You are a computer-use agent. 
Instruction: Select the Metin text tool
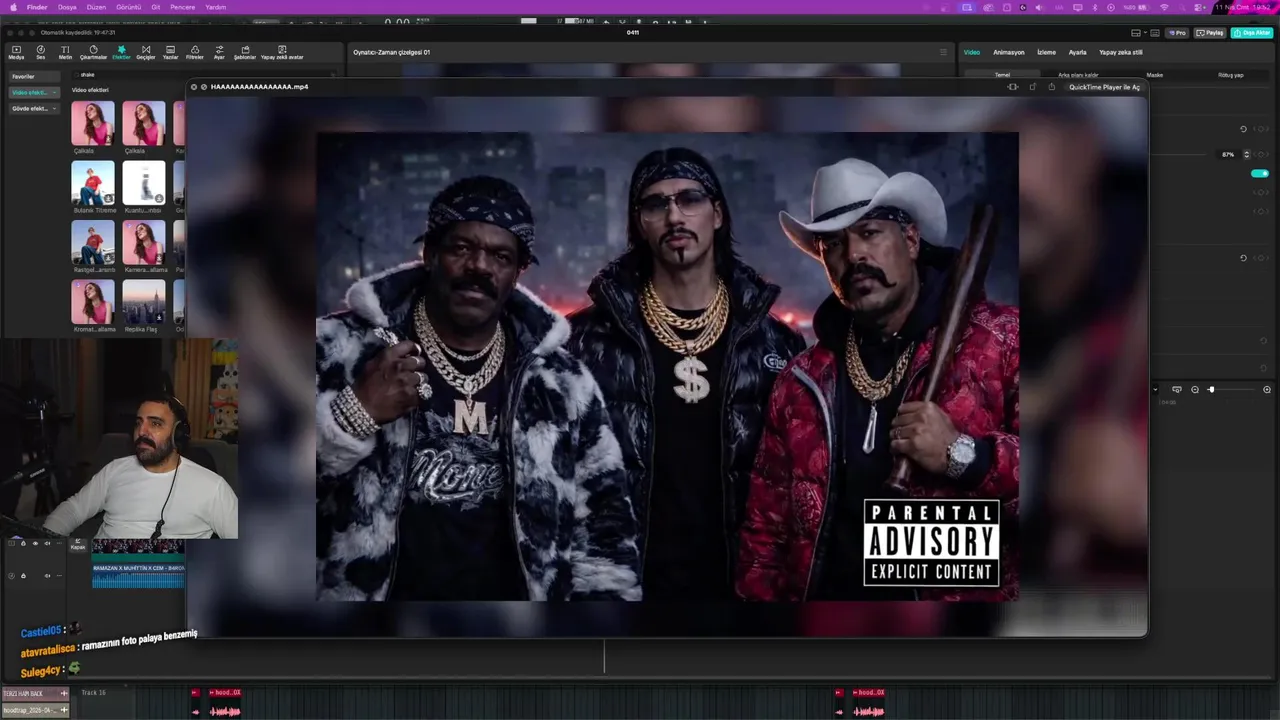[x=65, y=52]
